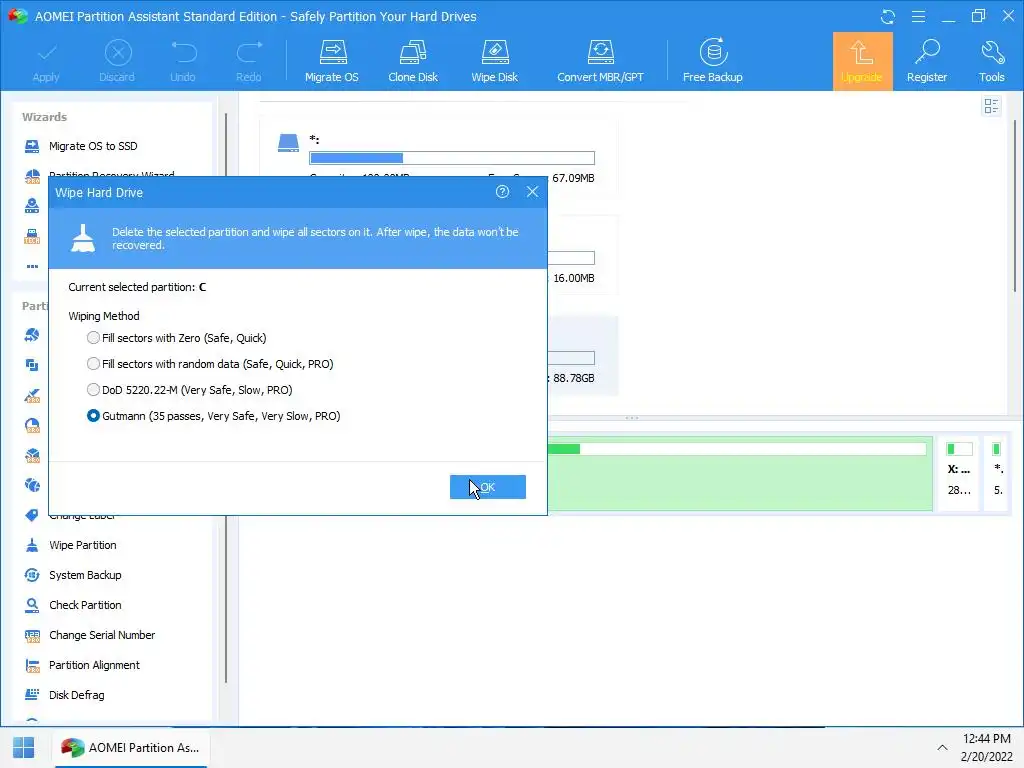Viewport: 1024px width, 768px height.
Task: Click the sidebar vertical scrollbar
Action: pyautogui.click(x=226, y=398)
